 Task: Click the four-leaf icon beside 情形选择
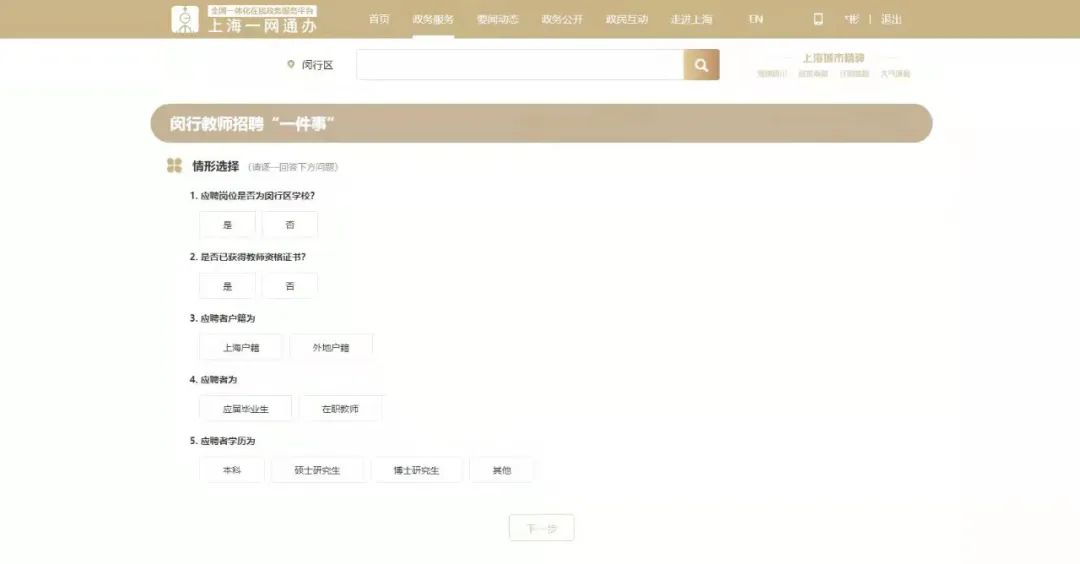(175, 166)
